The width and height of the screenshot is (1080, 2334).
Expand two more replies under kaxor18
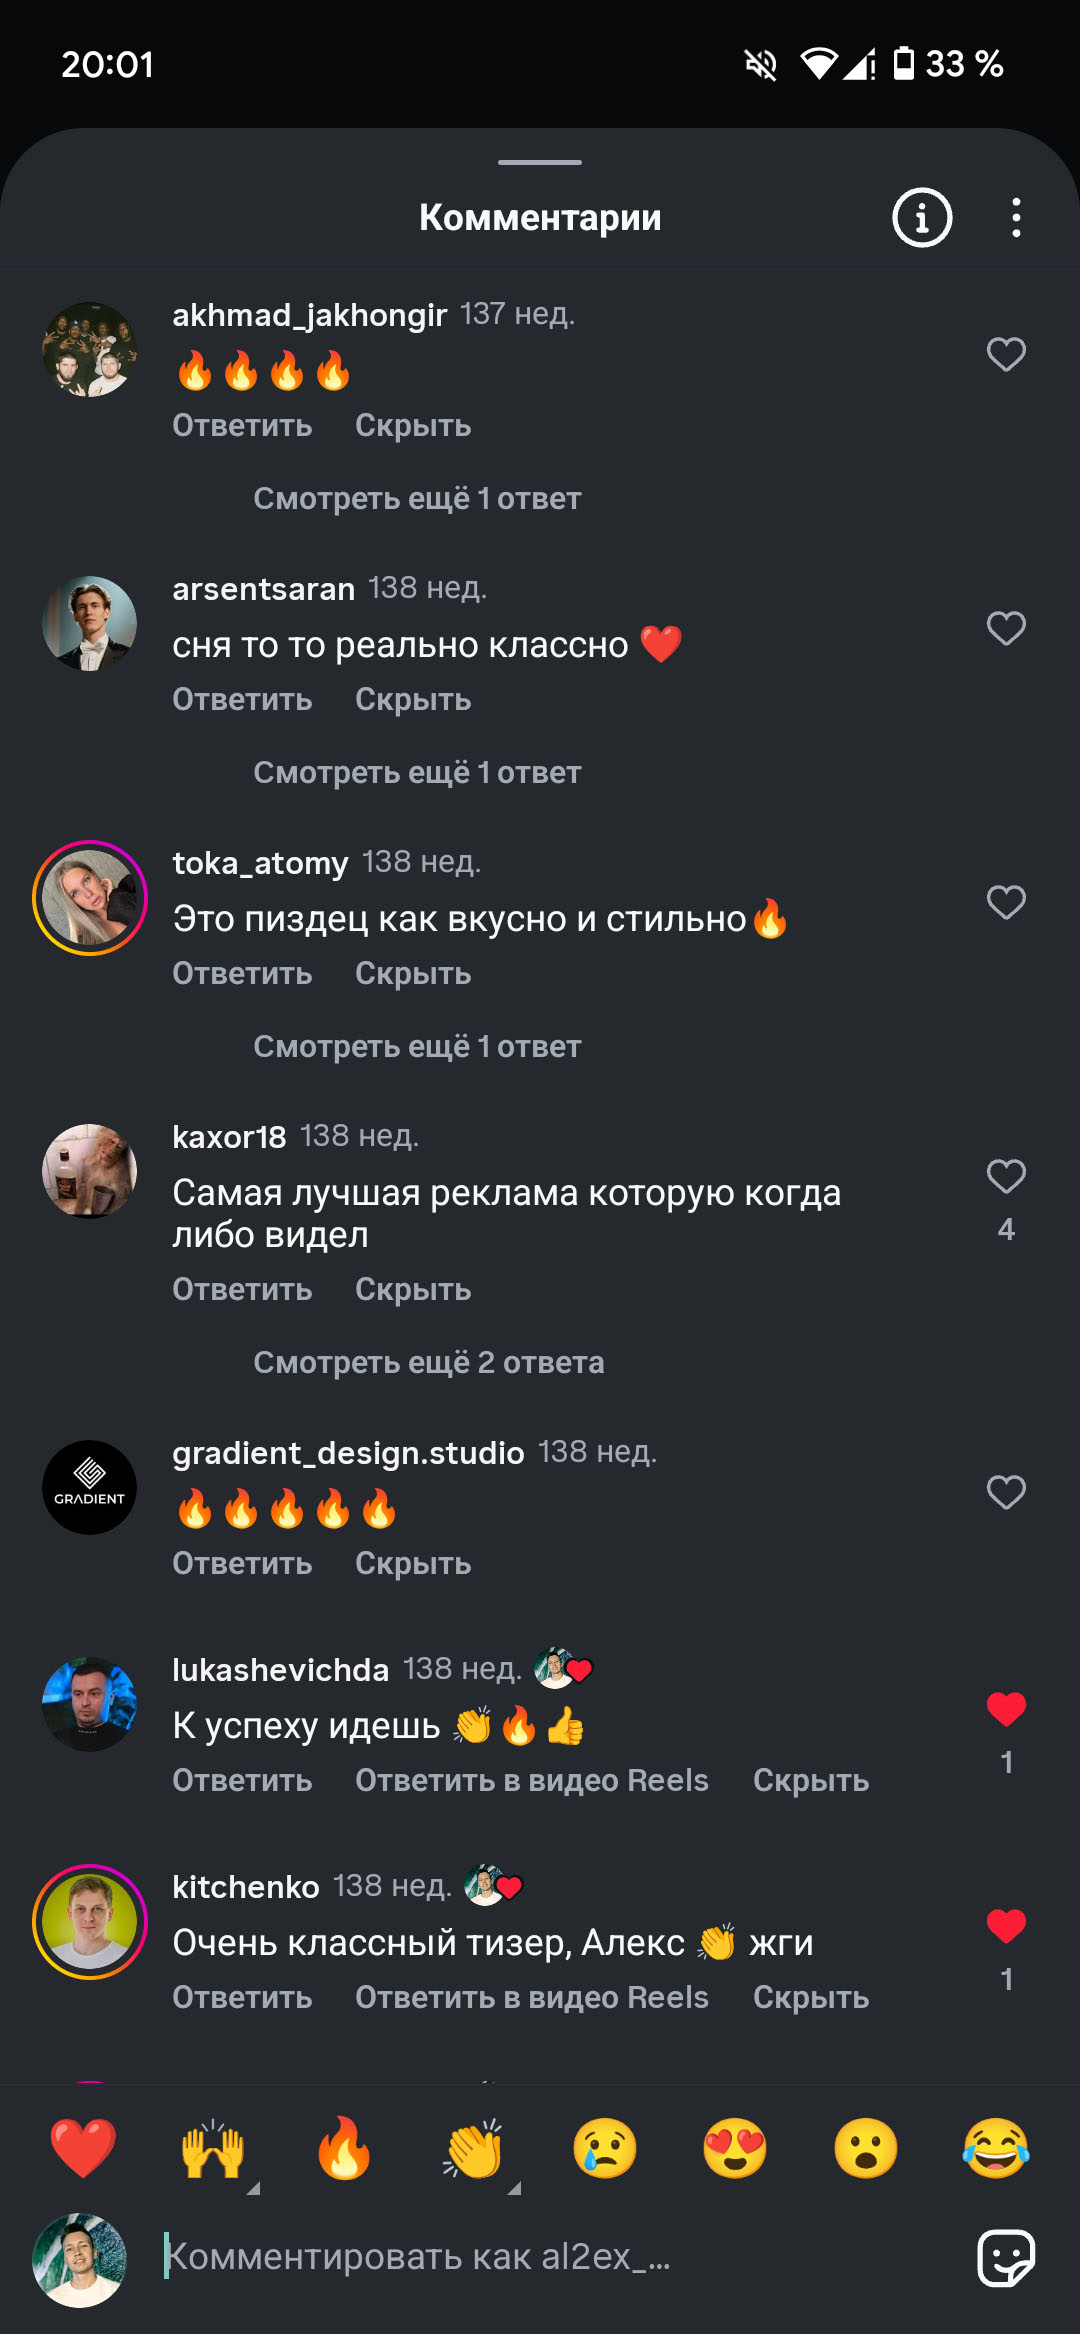(429, 1362)
